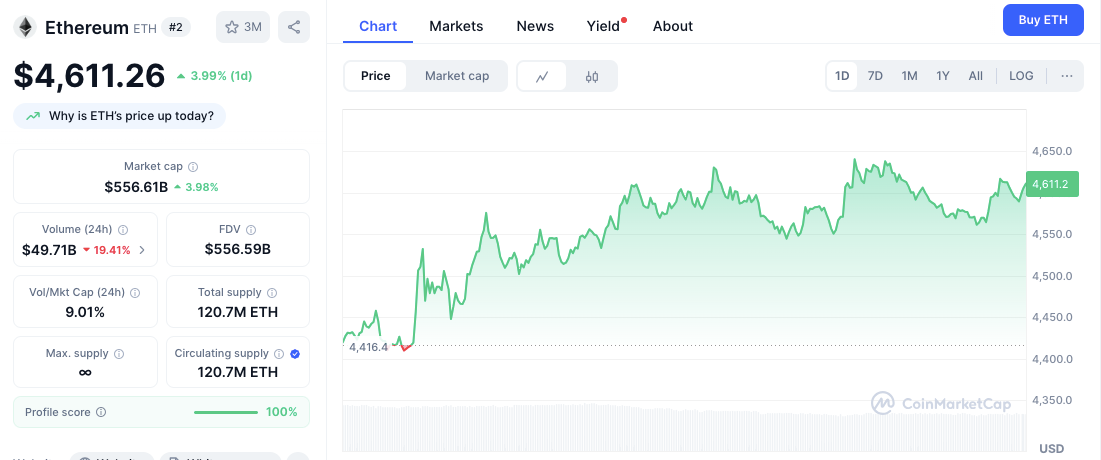Open the chart more options menu
1101x460 pixels.
pyautogui.click(x=1067, y=76)
